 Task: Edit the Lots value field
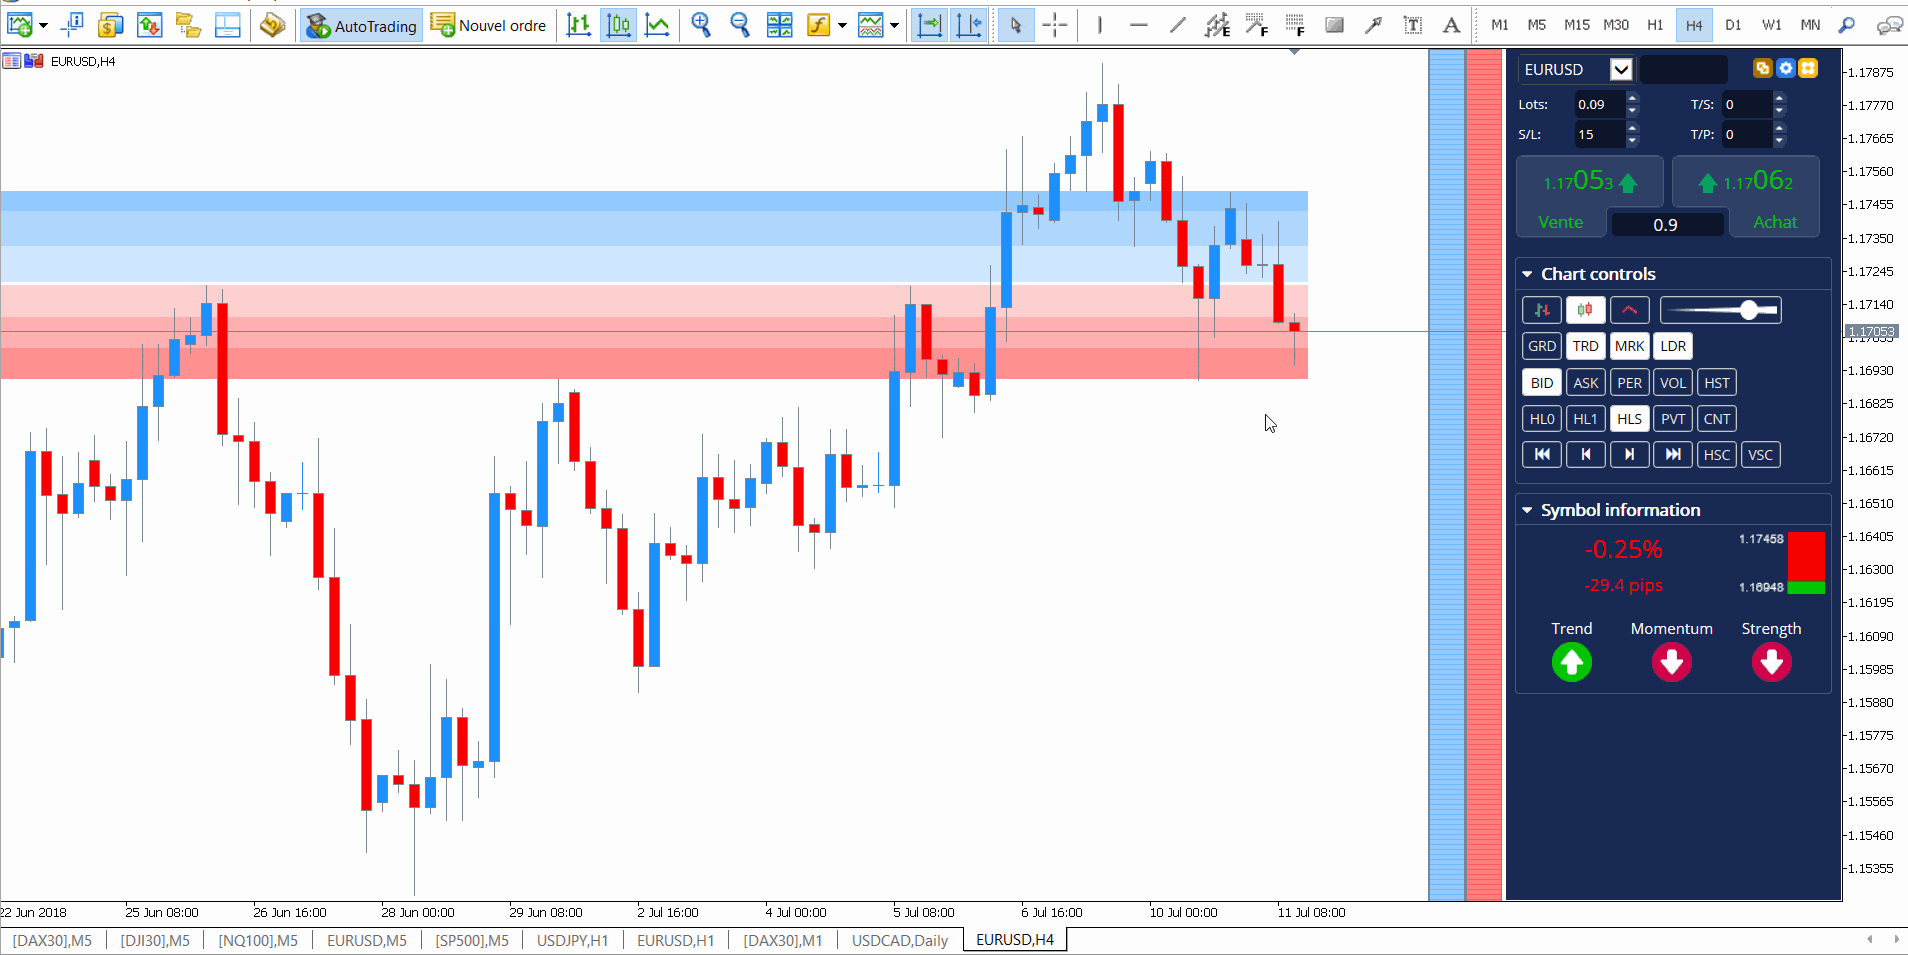1597,104
